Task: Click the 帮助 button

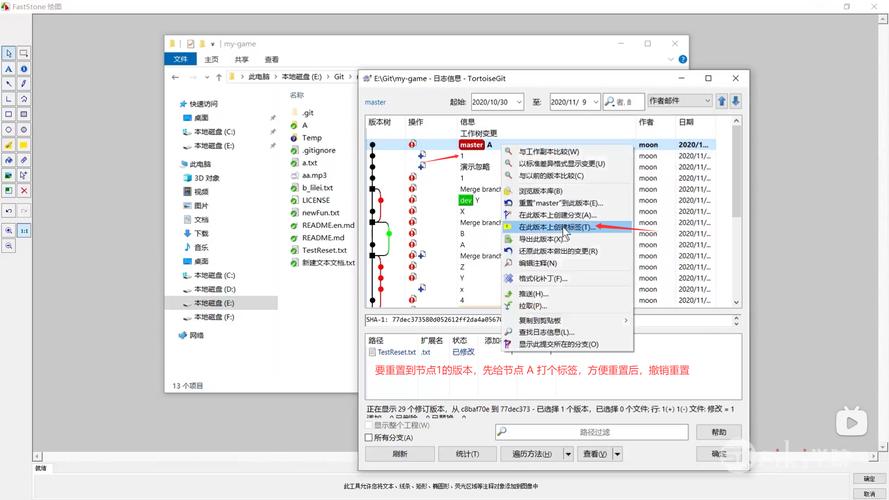Action: (x=719, y=432)
